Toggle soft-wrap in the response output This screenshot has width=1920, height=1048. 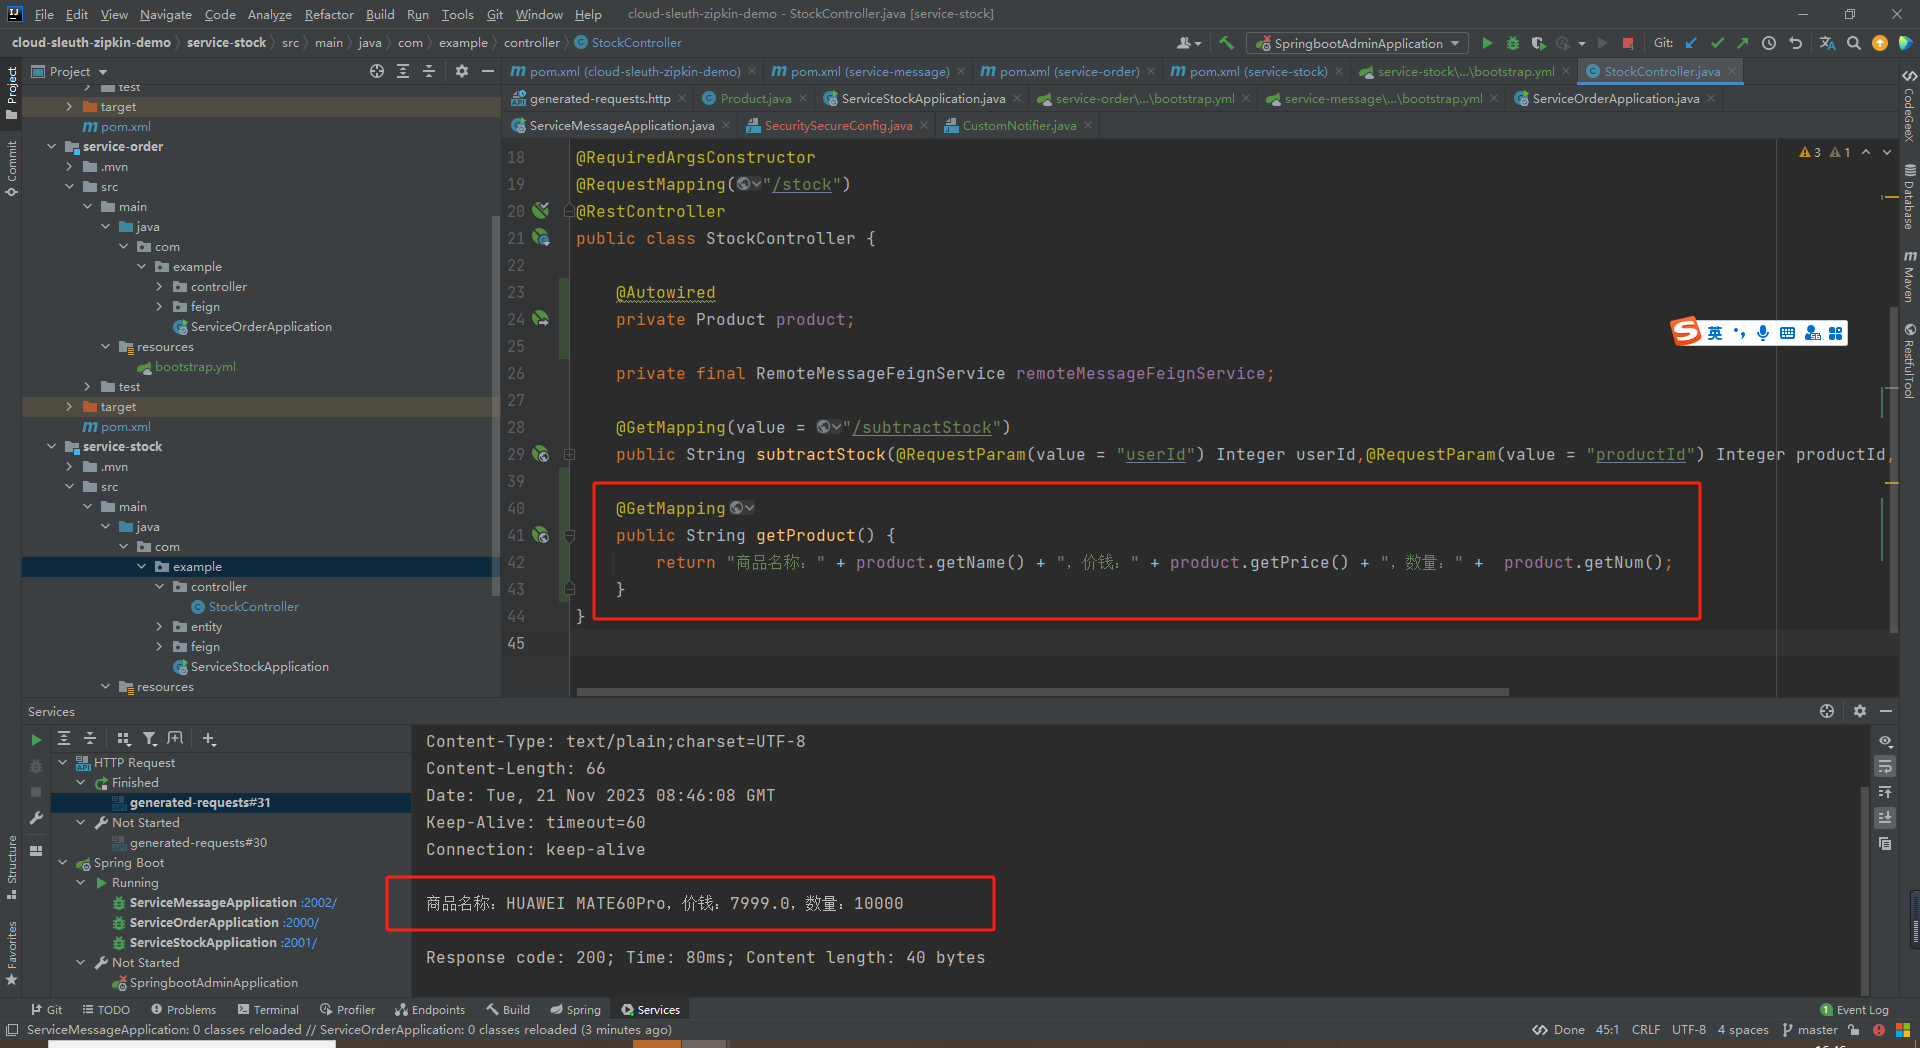(1885, 766)
